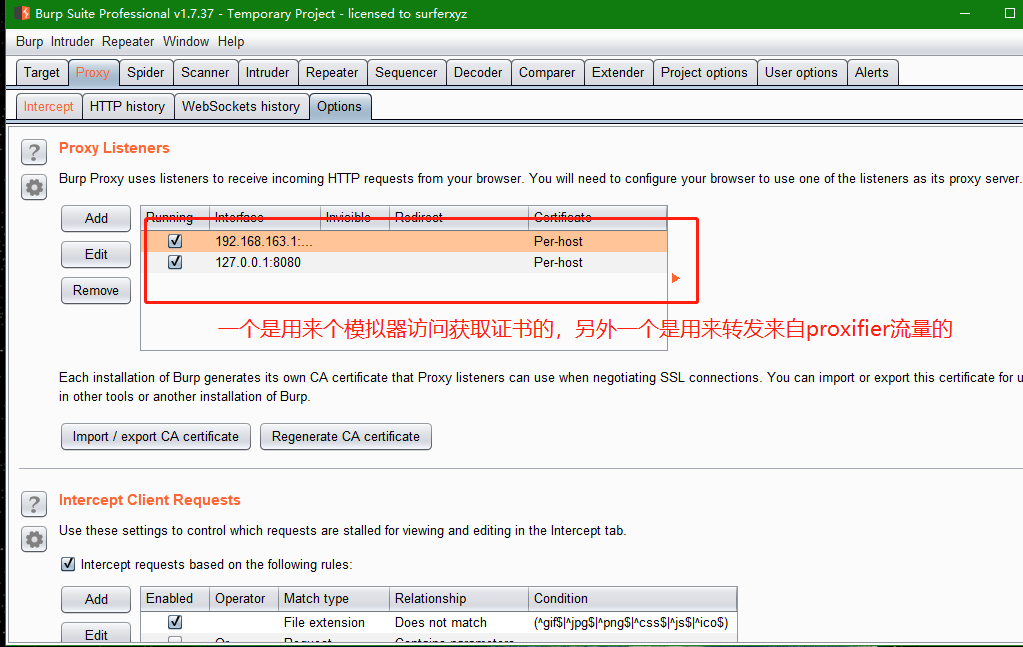Select the 192.168.163.1 listener interface cell

pyautogui.click(x=264, y=241)
